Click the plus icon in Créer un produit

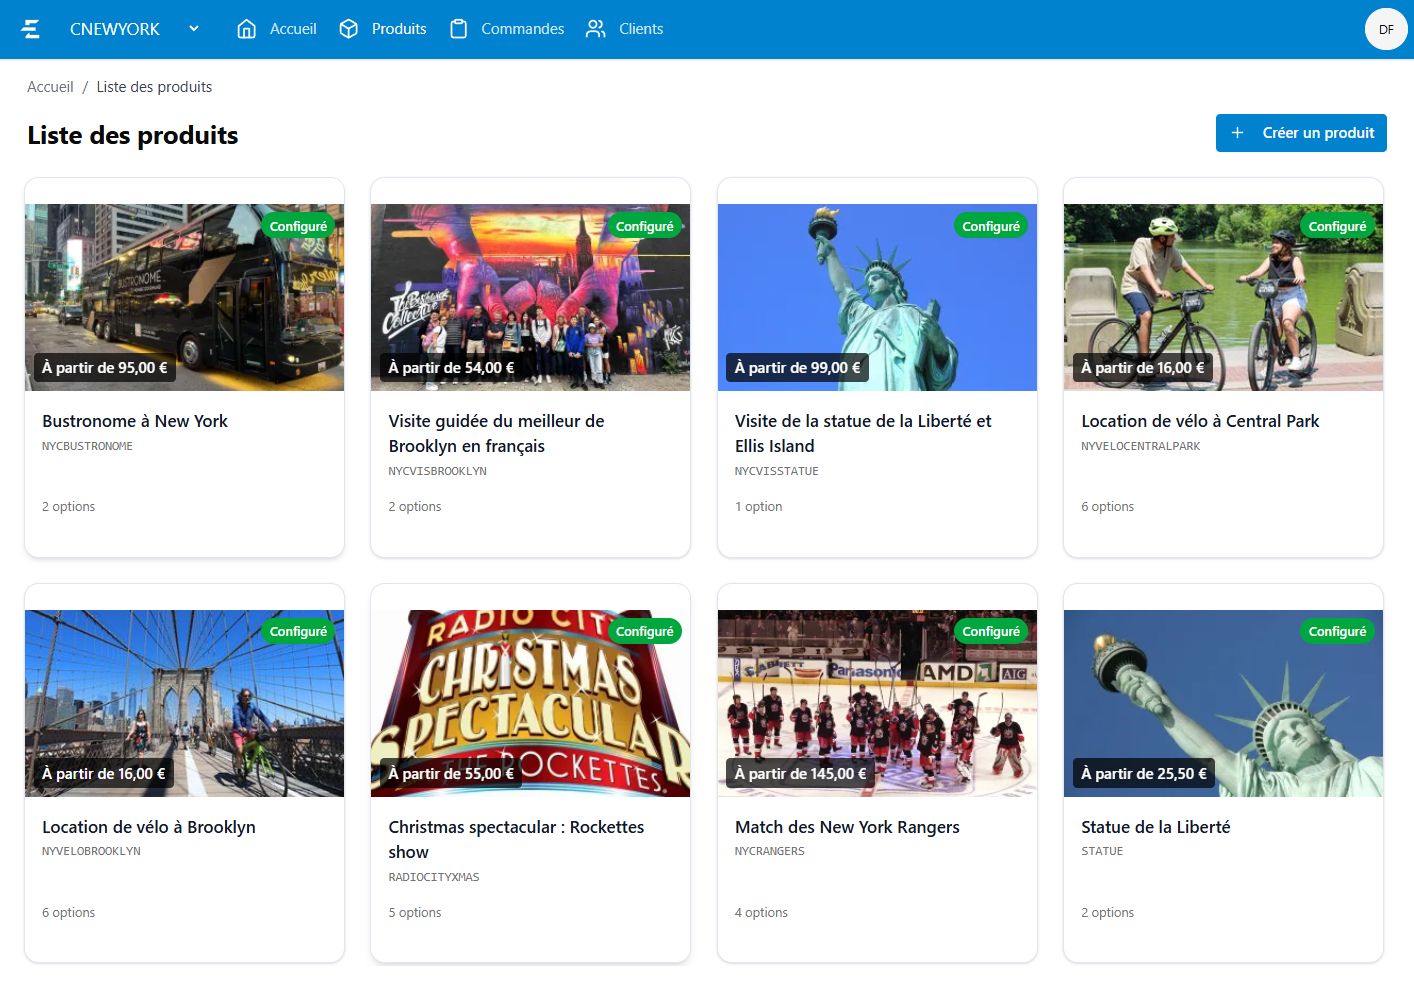[1237, 133]
